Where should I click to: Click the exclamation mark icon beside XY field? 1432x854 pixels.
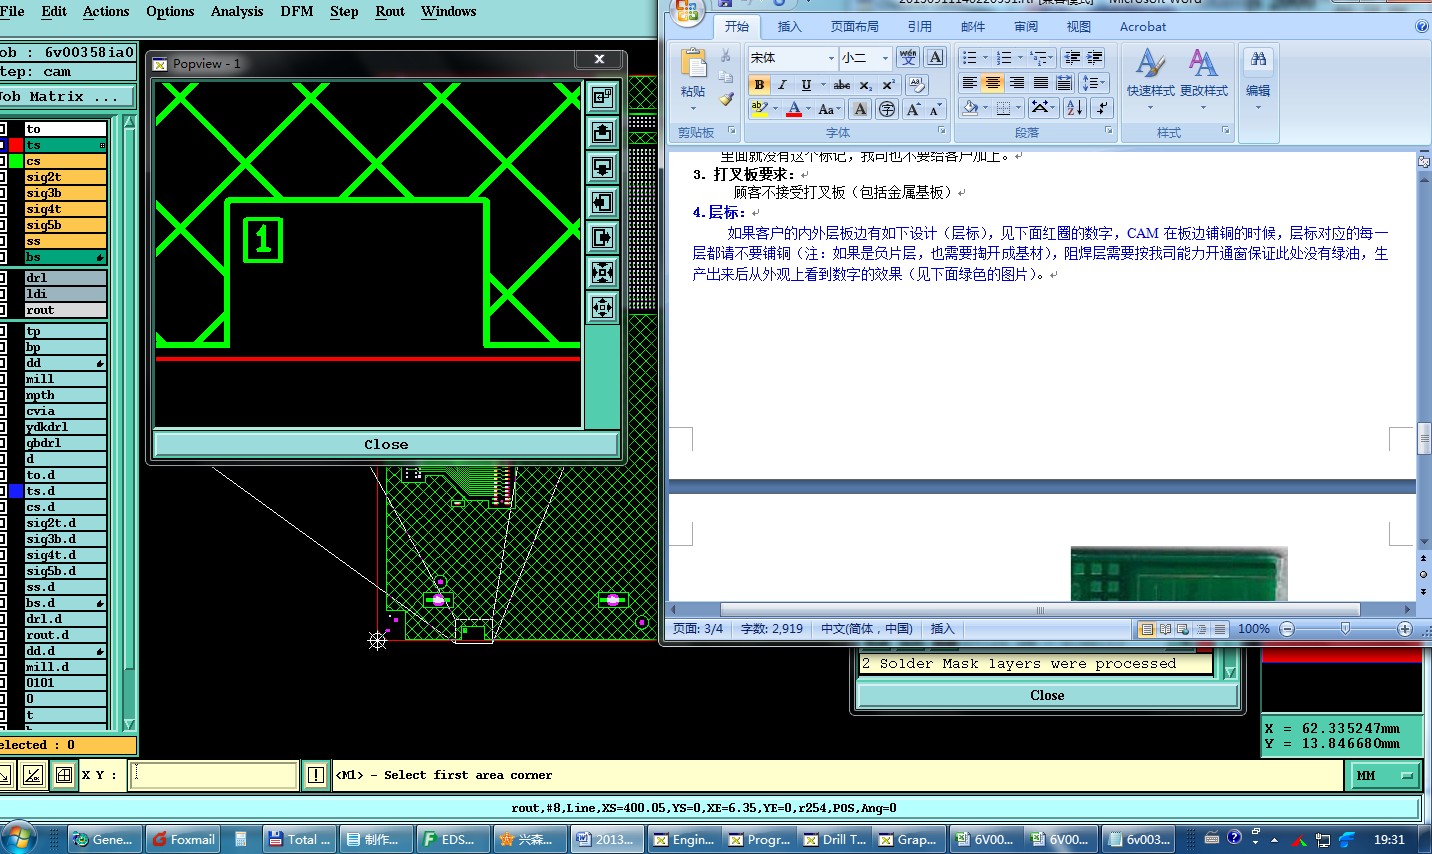click(316, 775)
